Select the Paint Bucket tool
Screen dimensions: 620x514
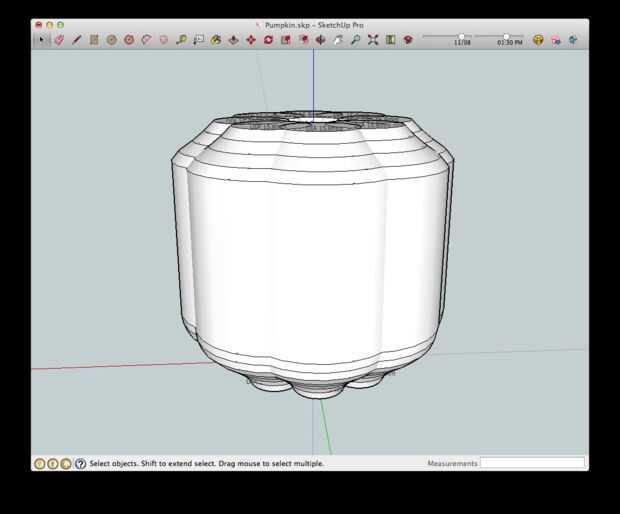(x=216, y=40)
